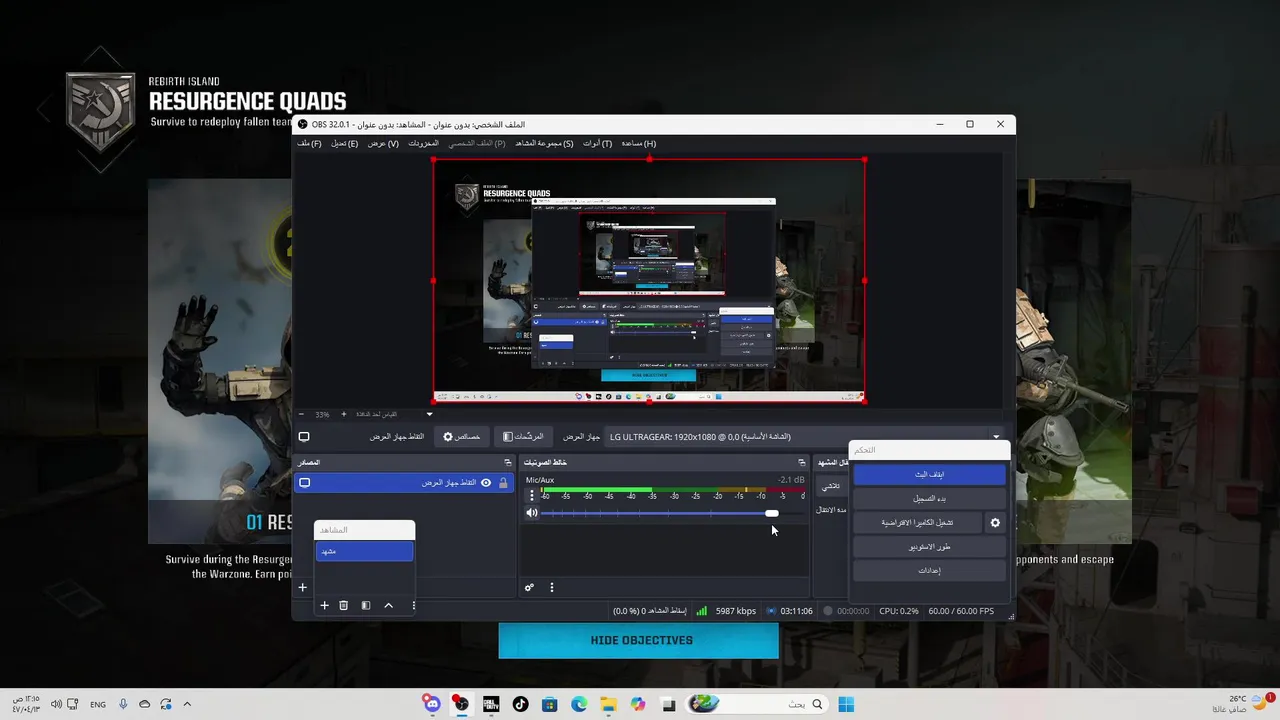
Task: Pop out the المصادر sources dock
Action: pyautogui.click(x=507, y=462)
